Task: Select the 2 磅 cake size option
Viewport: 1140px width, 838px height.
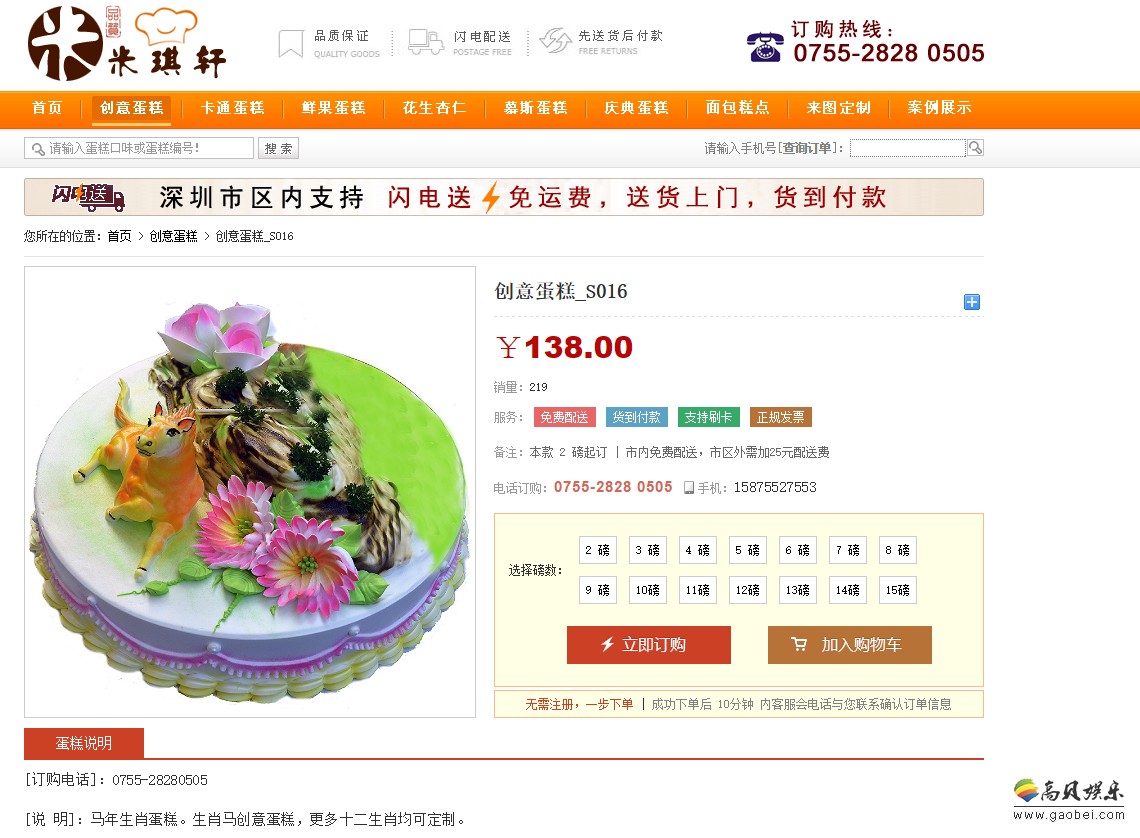Action: 598,550
